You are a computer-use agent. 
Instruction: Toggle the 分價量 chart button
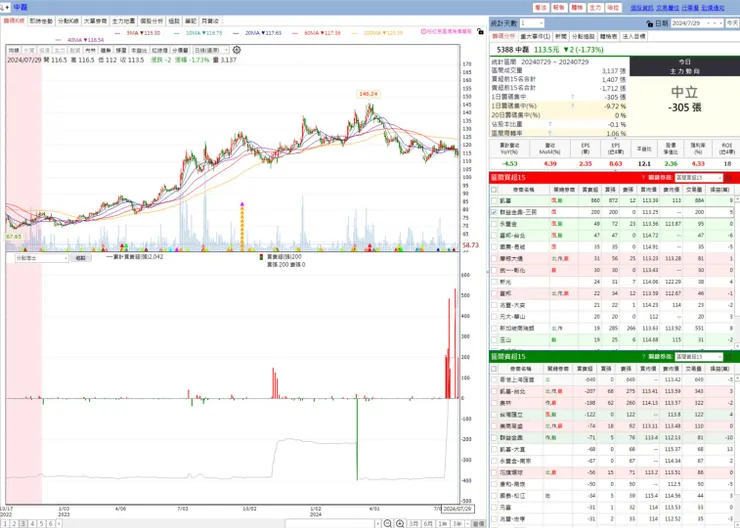(x=180, y=50)
